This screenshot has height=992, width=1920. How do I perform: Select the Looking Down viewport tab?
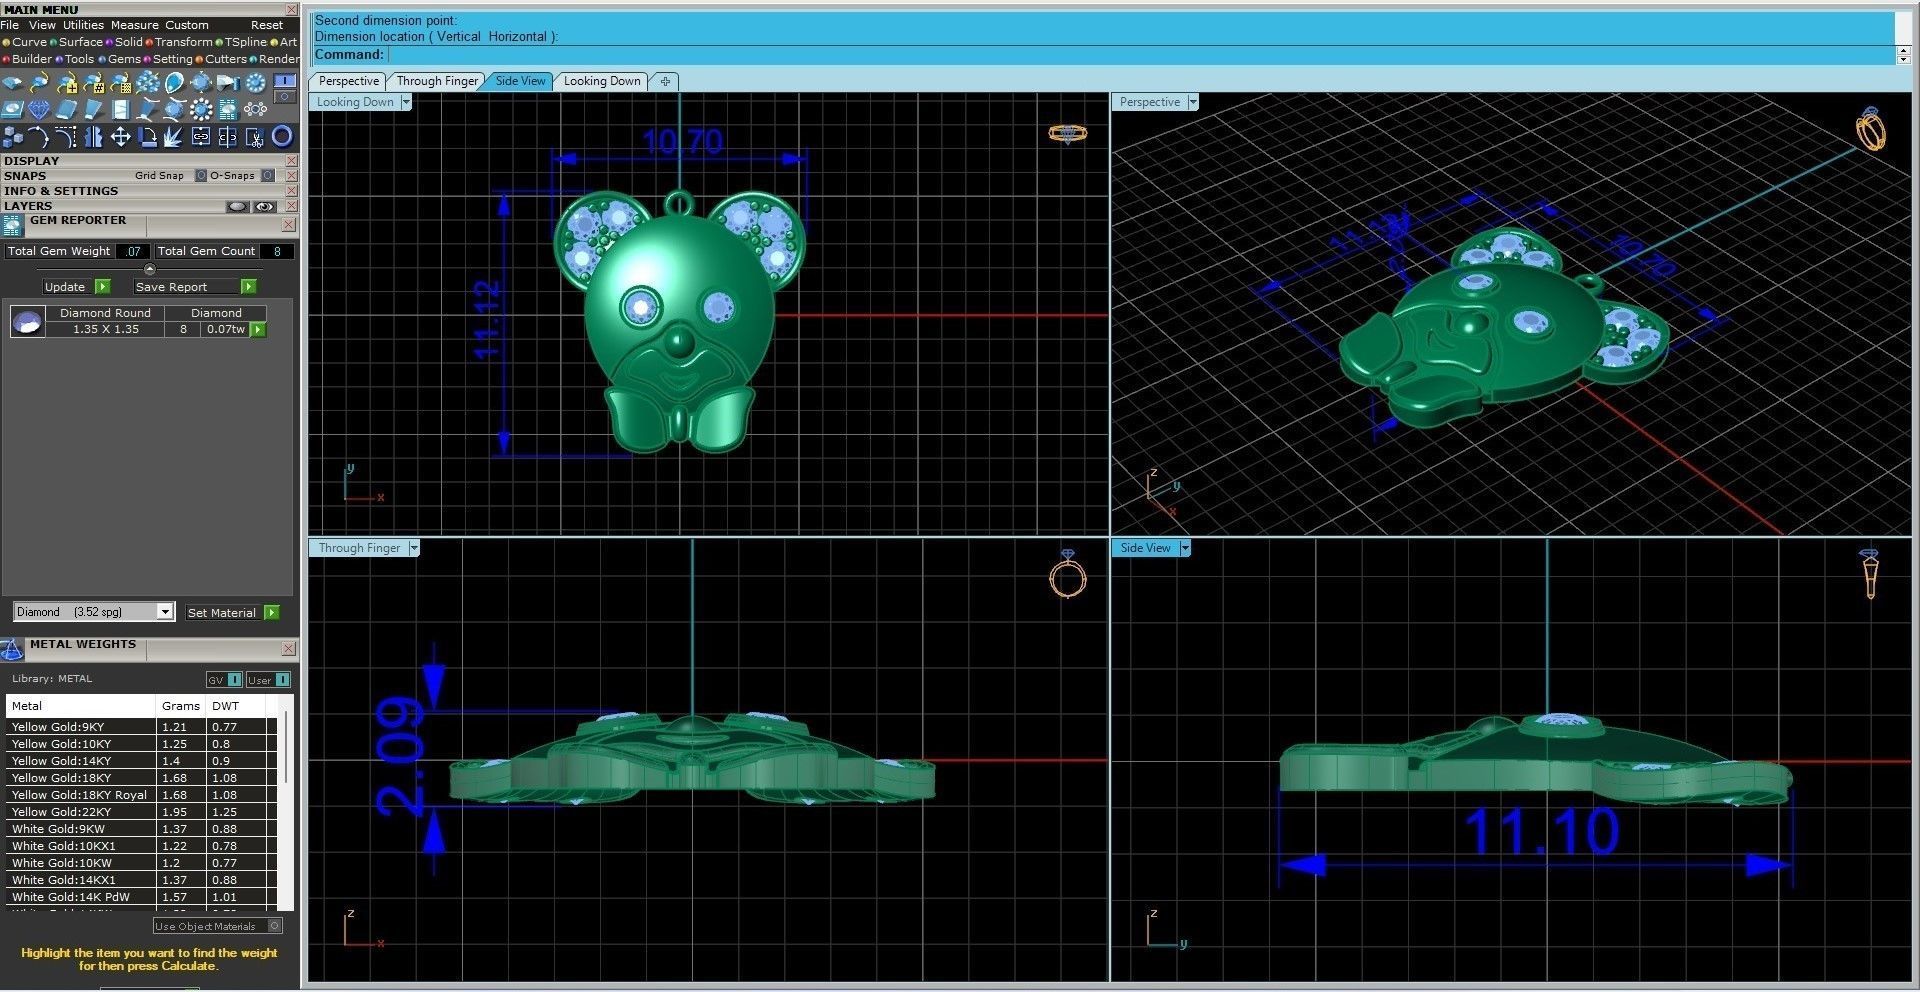click(x=602, y=81)
